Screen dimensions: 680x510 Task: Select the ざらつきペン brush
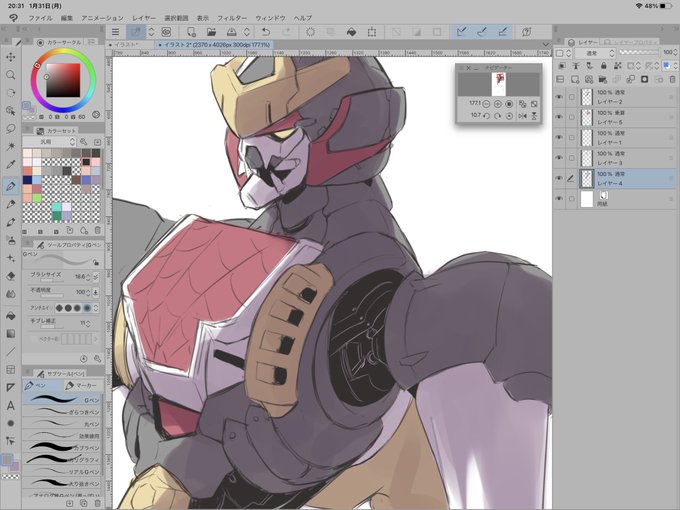point(63,412)
